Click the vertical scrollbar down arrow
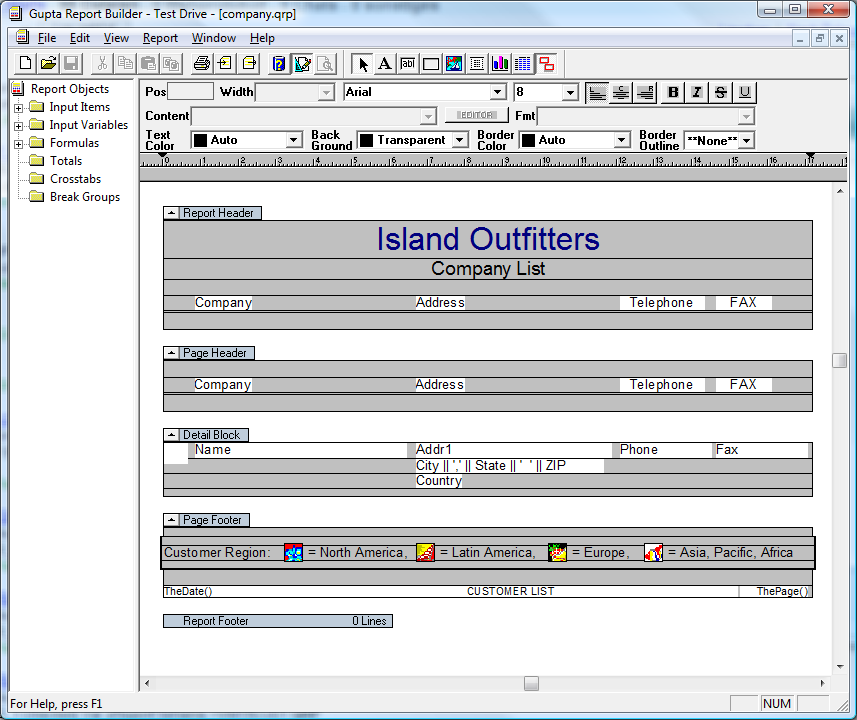The height and width of the screenshot is (720, 857). point(840,667)
